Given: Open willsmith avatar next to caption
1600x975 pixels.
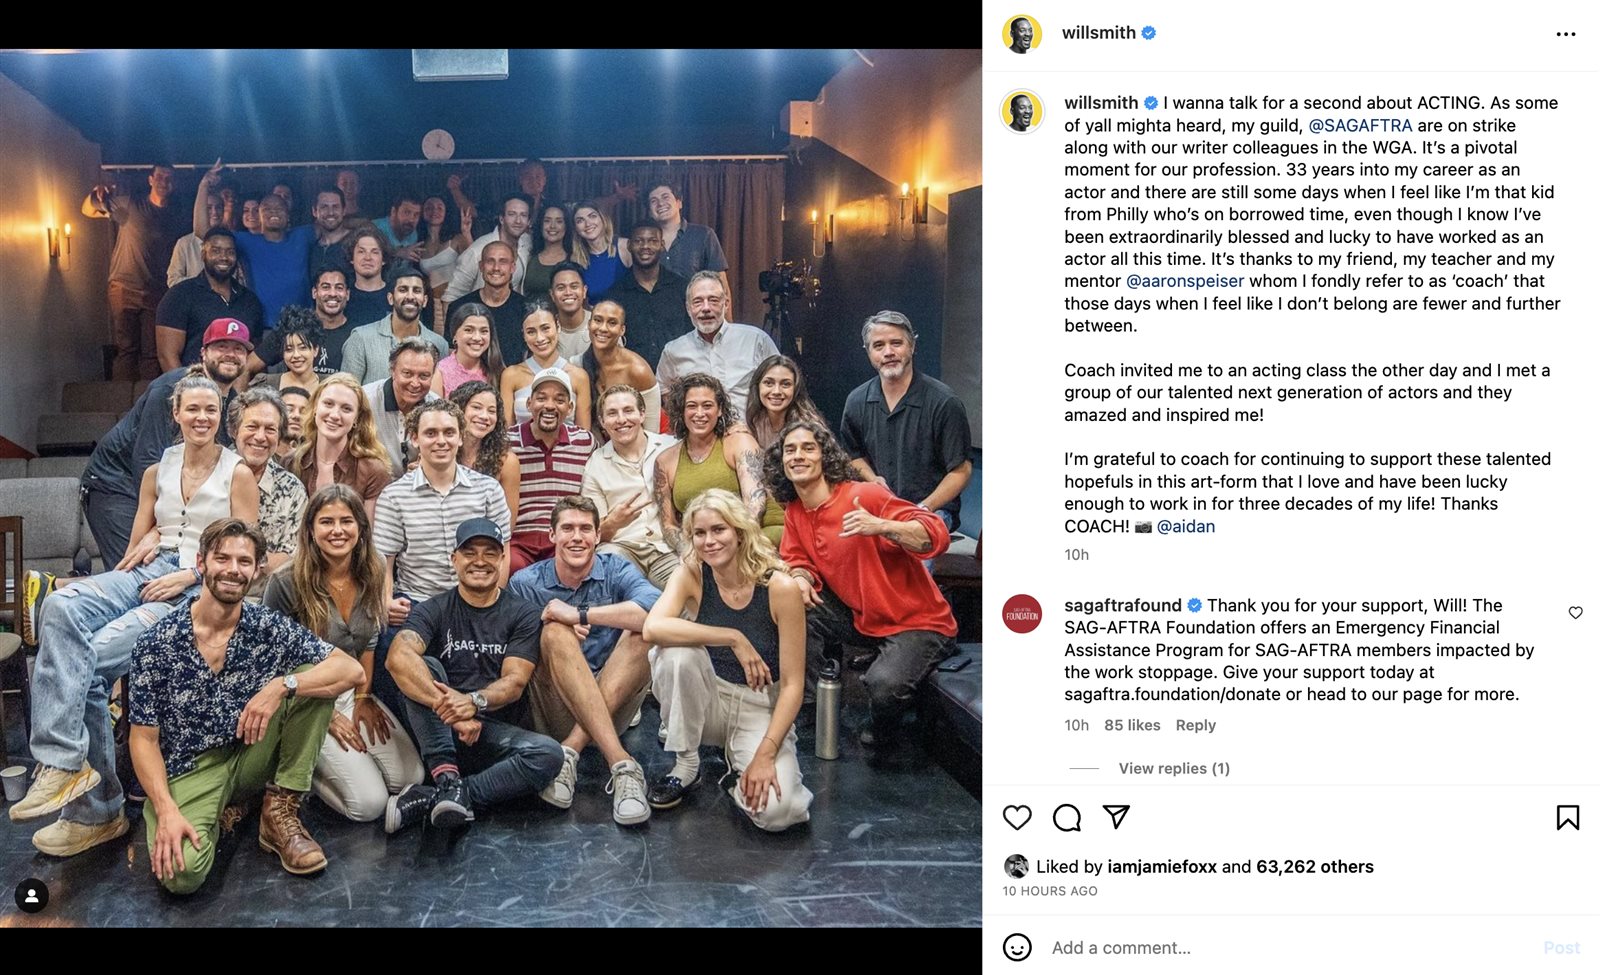Looking at the screenshot, I should 1022,111.
